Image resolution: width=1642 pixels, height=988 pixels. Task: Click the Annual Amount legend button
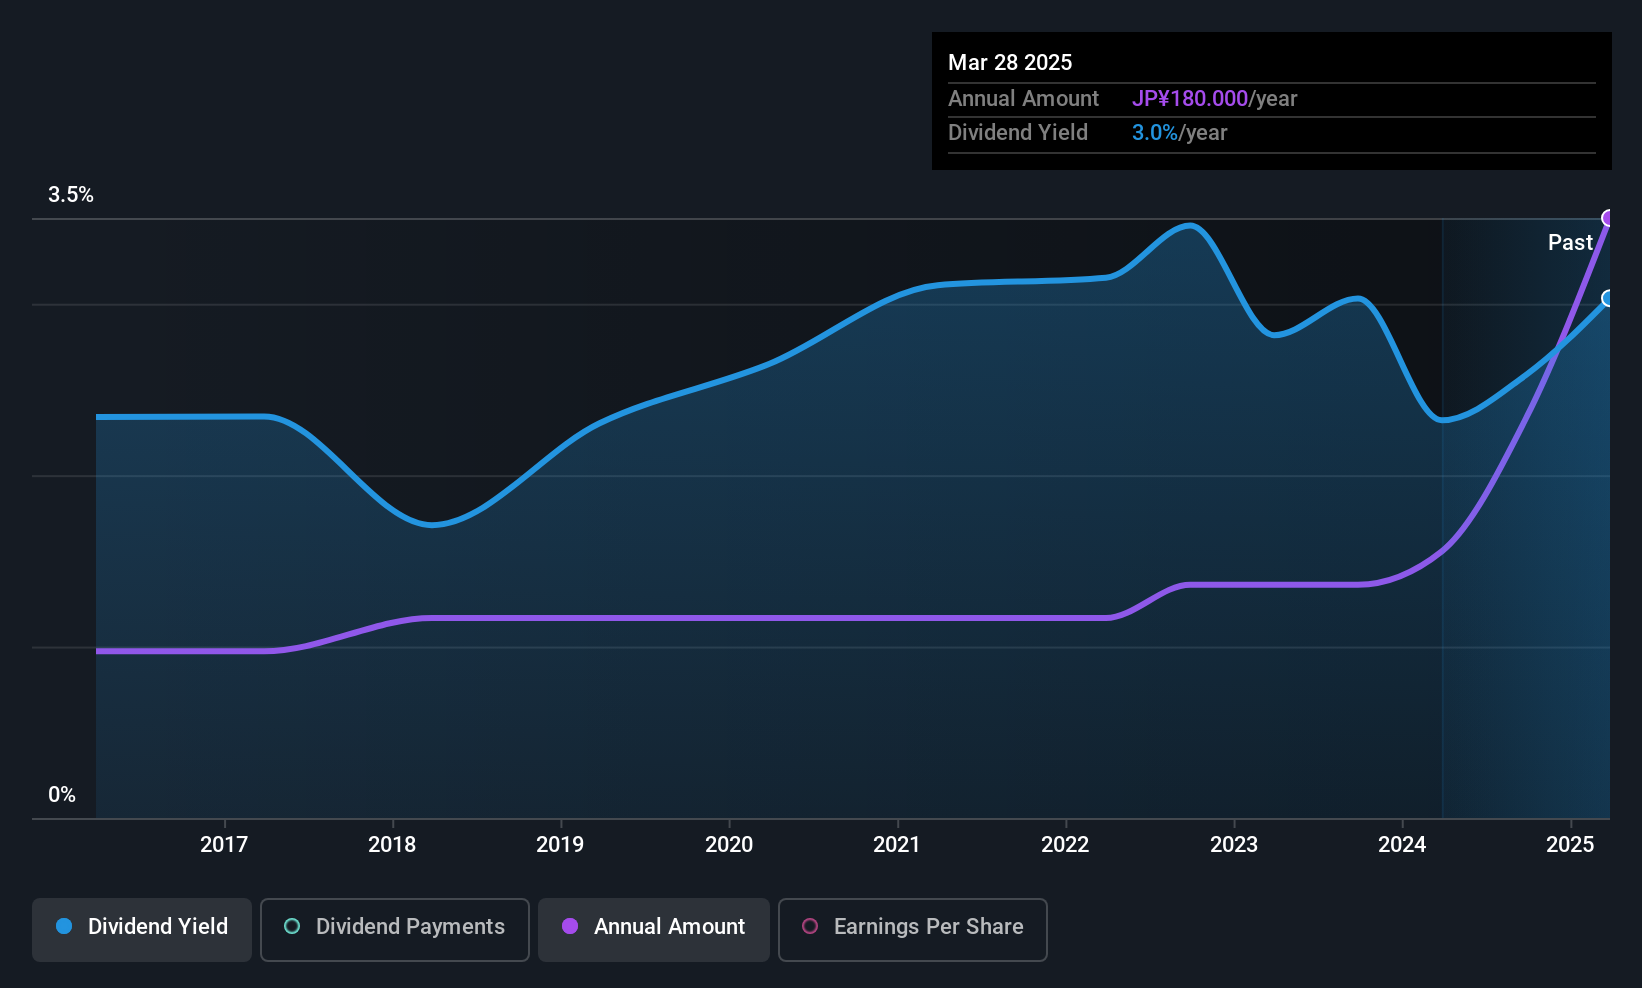(x=653, y=927)
